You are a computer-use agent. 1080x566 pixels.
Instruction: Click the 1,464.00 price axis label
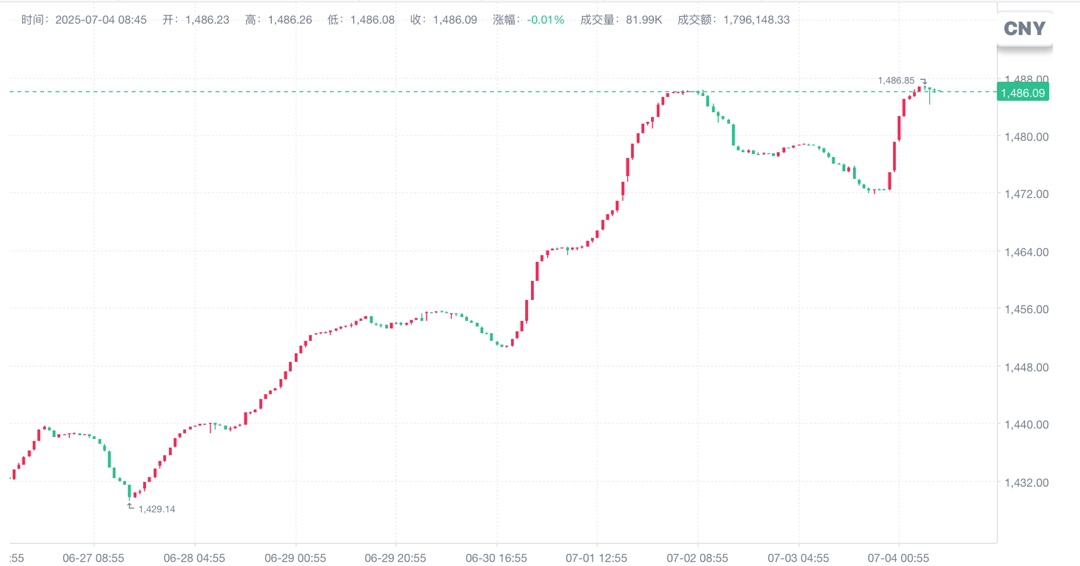click(x=1027, y=252)
